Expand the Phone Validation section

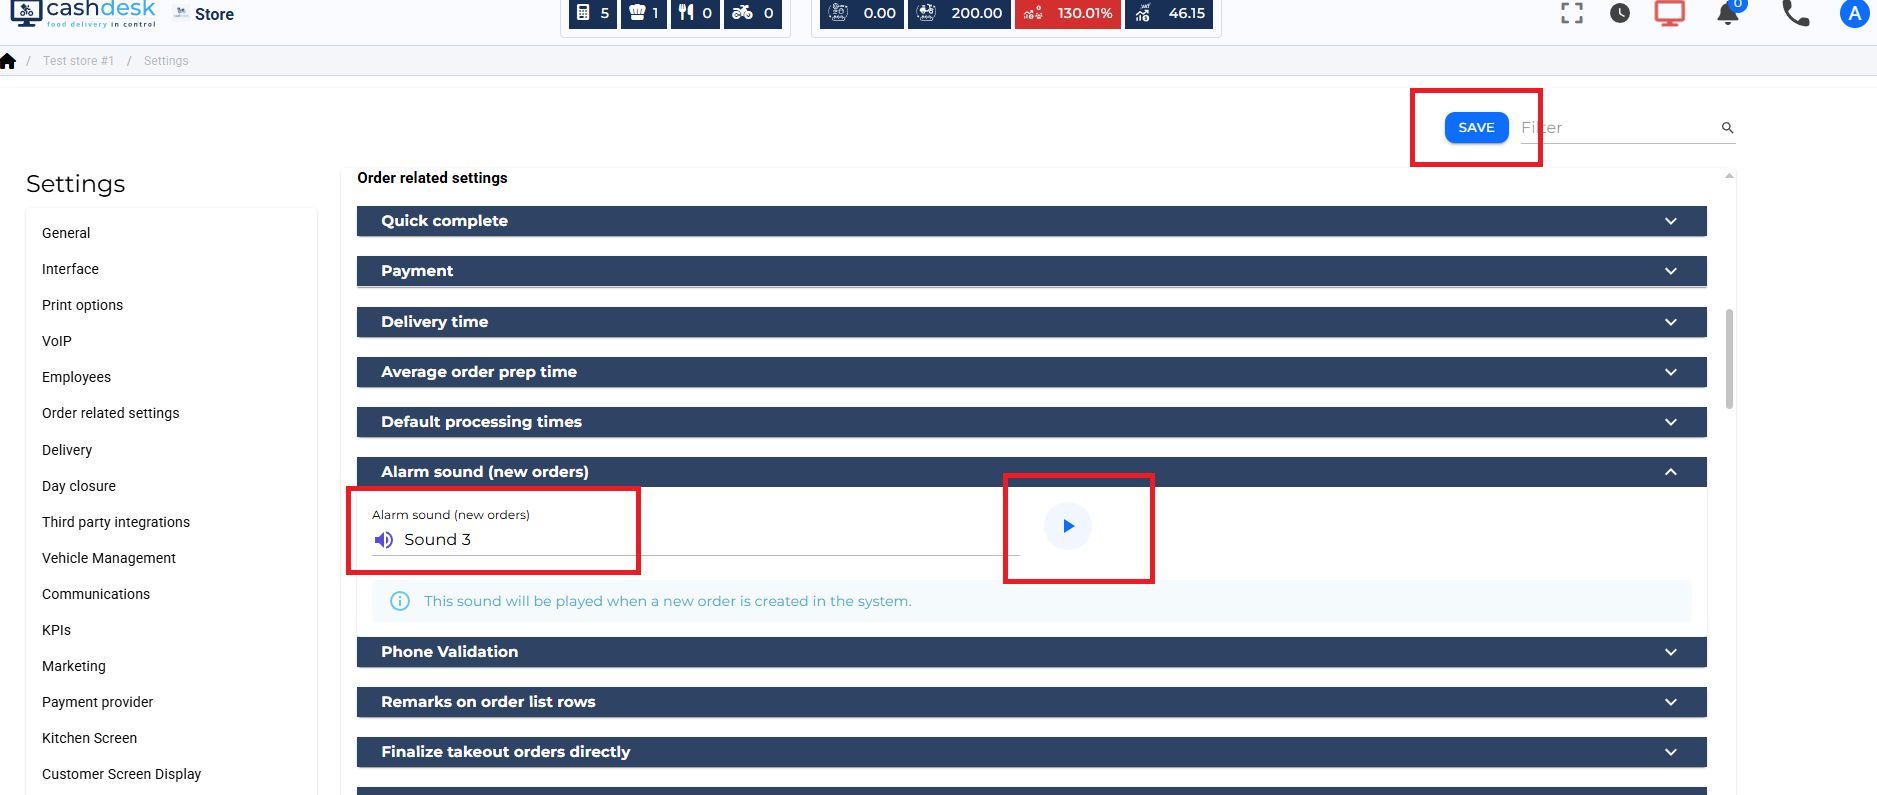point(1031,652)
